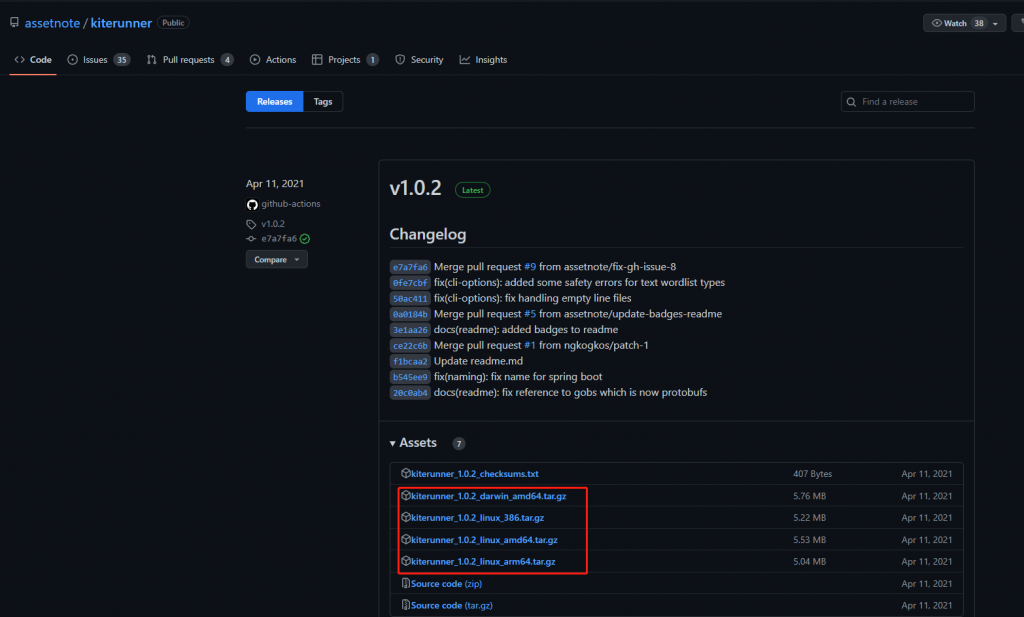Viewport: 1024px width, 617px height.
Task: Click the package icon beside linux_arm64 asset
Action: click(406, 560)
